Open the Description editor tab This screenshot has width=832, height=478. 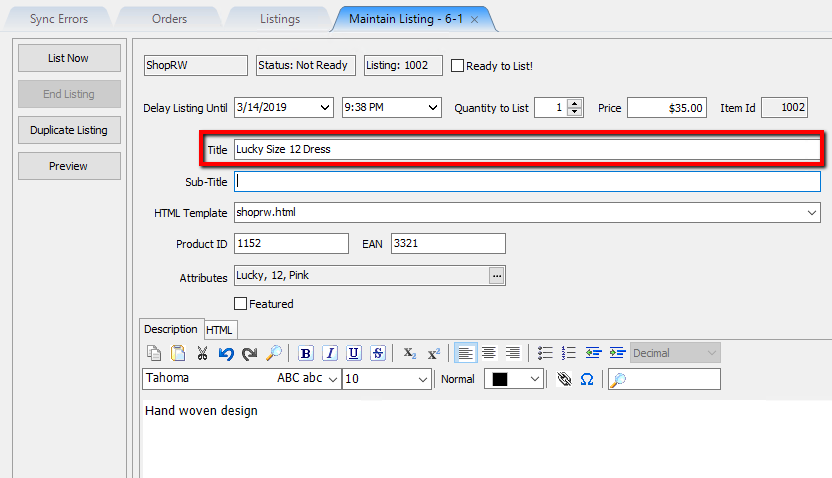coord(171,329)
